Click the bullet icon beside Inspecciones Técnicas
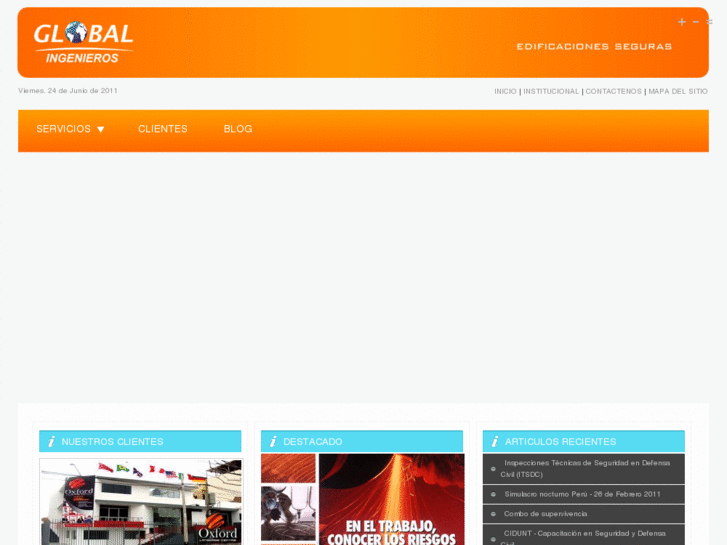 coord(493,469)
